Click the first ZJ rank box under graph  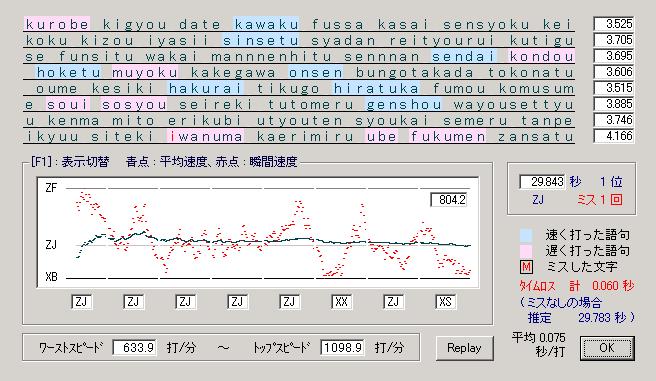click(x=82, y=302)
